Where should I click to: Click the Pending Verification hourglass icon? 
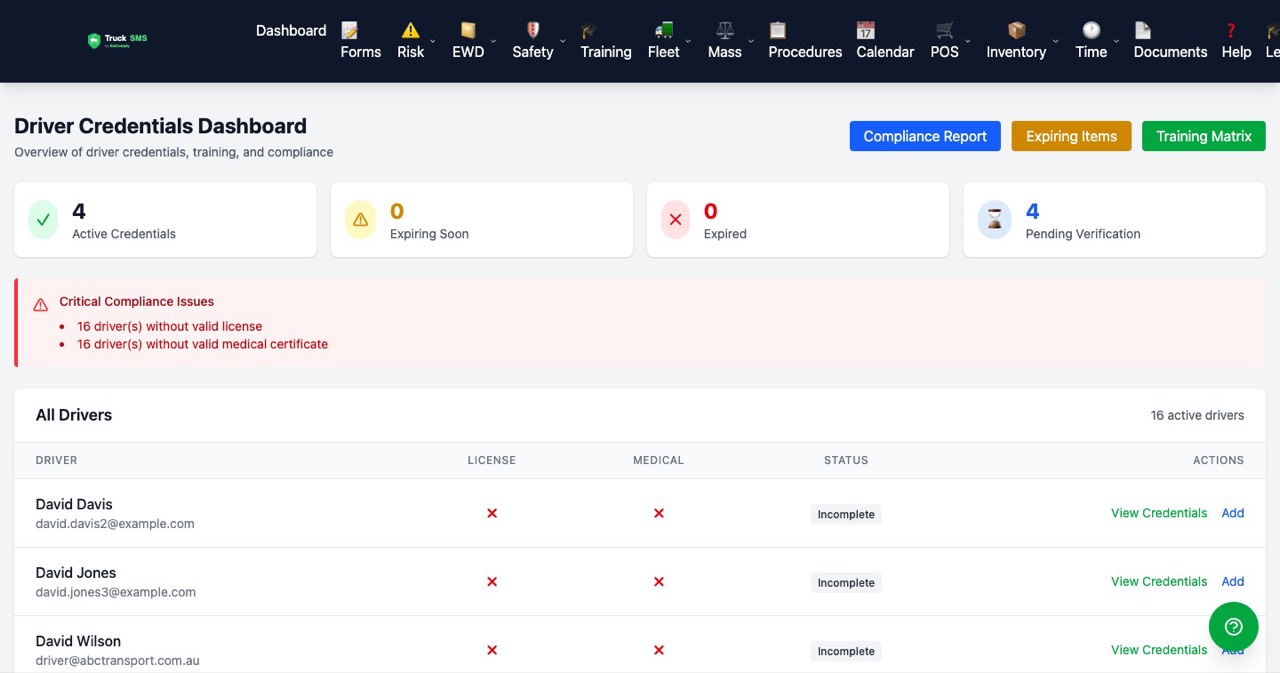[994, 219]
